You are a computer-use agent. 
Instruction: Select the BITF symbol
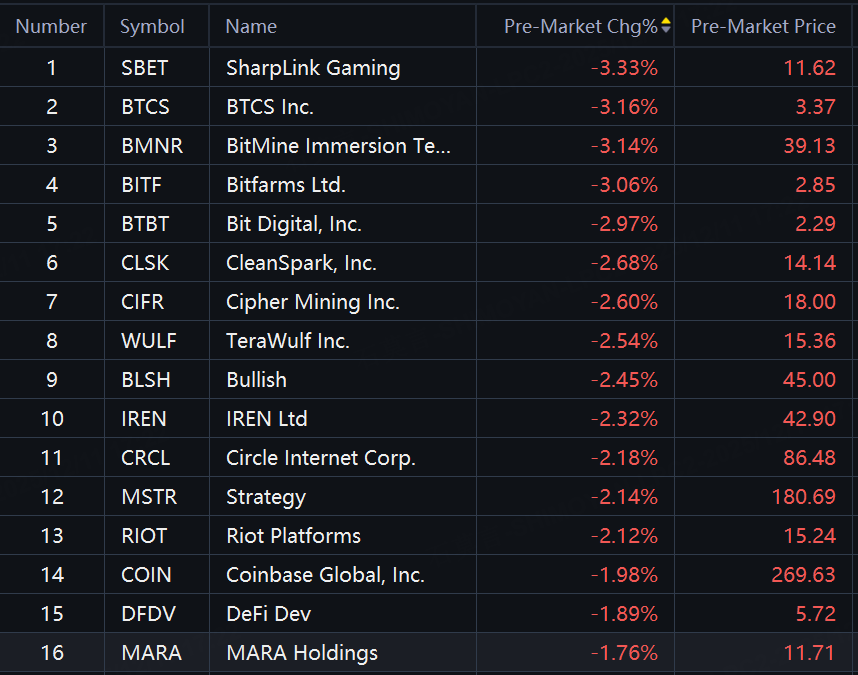[x=141, y=185]
